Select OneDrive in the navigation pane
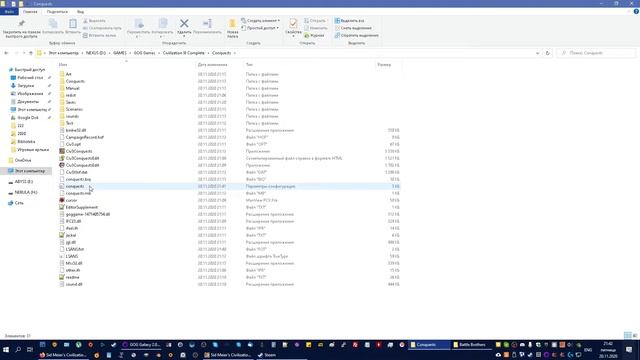Viewport: 640px width, 360px height. tap(23, 160)
